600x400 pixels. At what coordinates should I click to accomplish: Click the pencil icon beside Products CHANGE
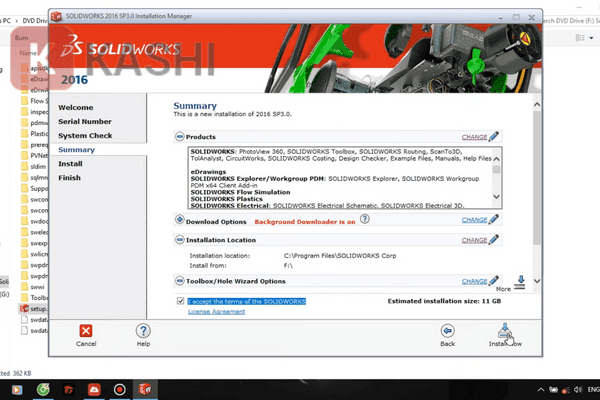[494, 136]
